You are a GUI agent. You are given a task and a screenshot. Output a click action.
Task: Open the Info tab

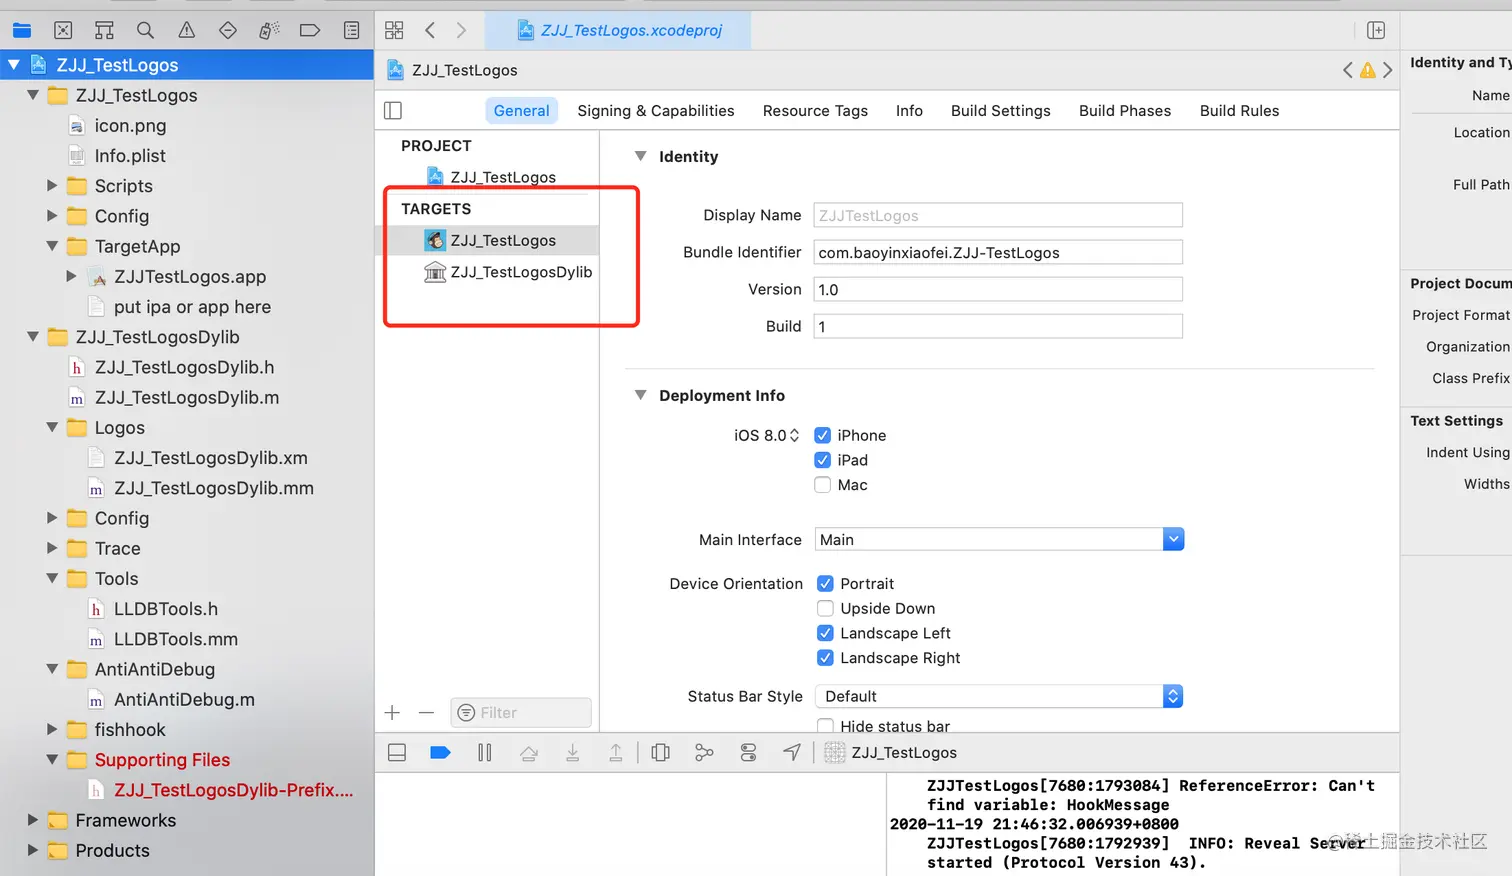coord(909,111)
